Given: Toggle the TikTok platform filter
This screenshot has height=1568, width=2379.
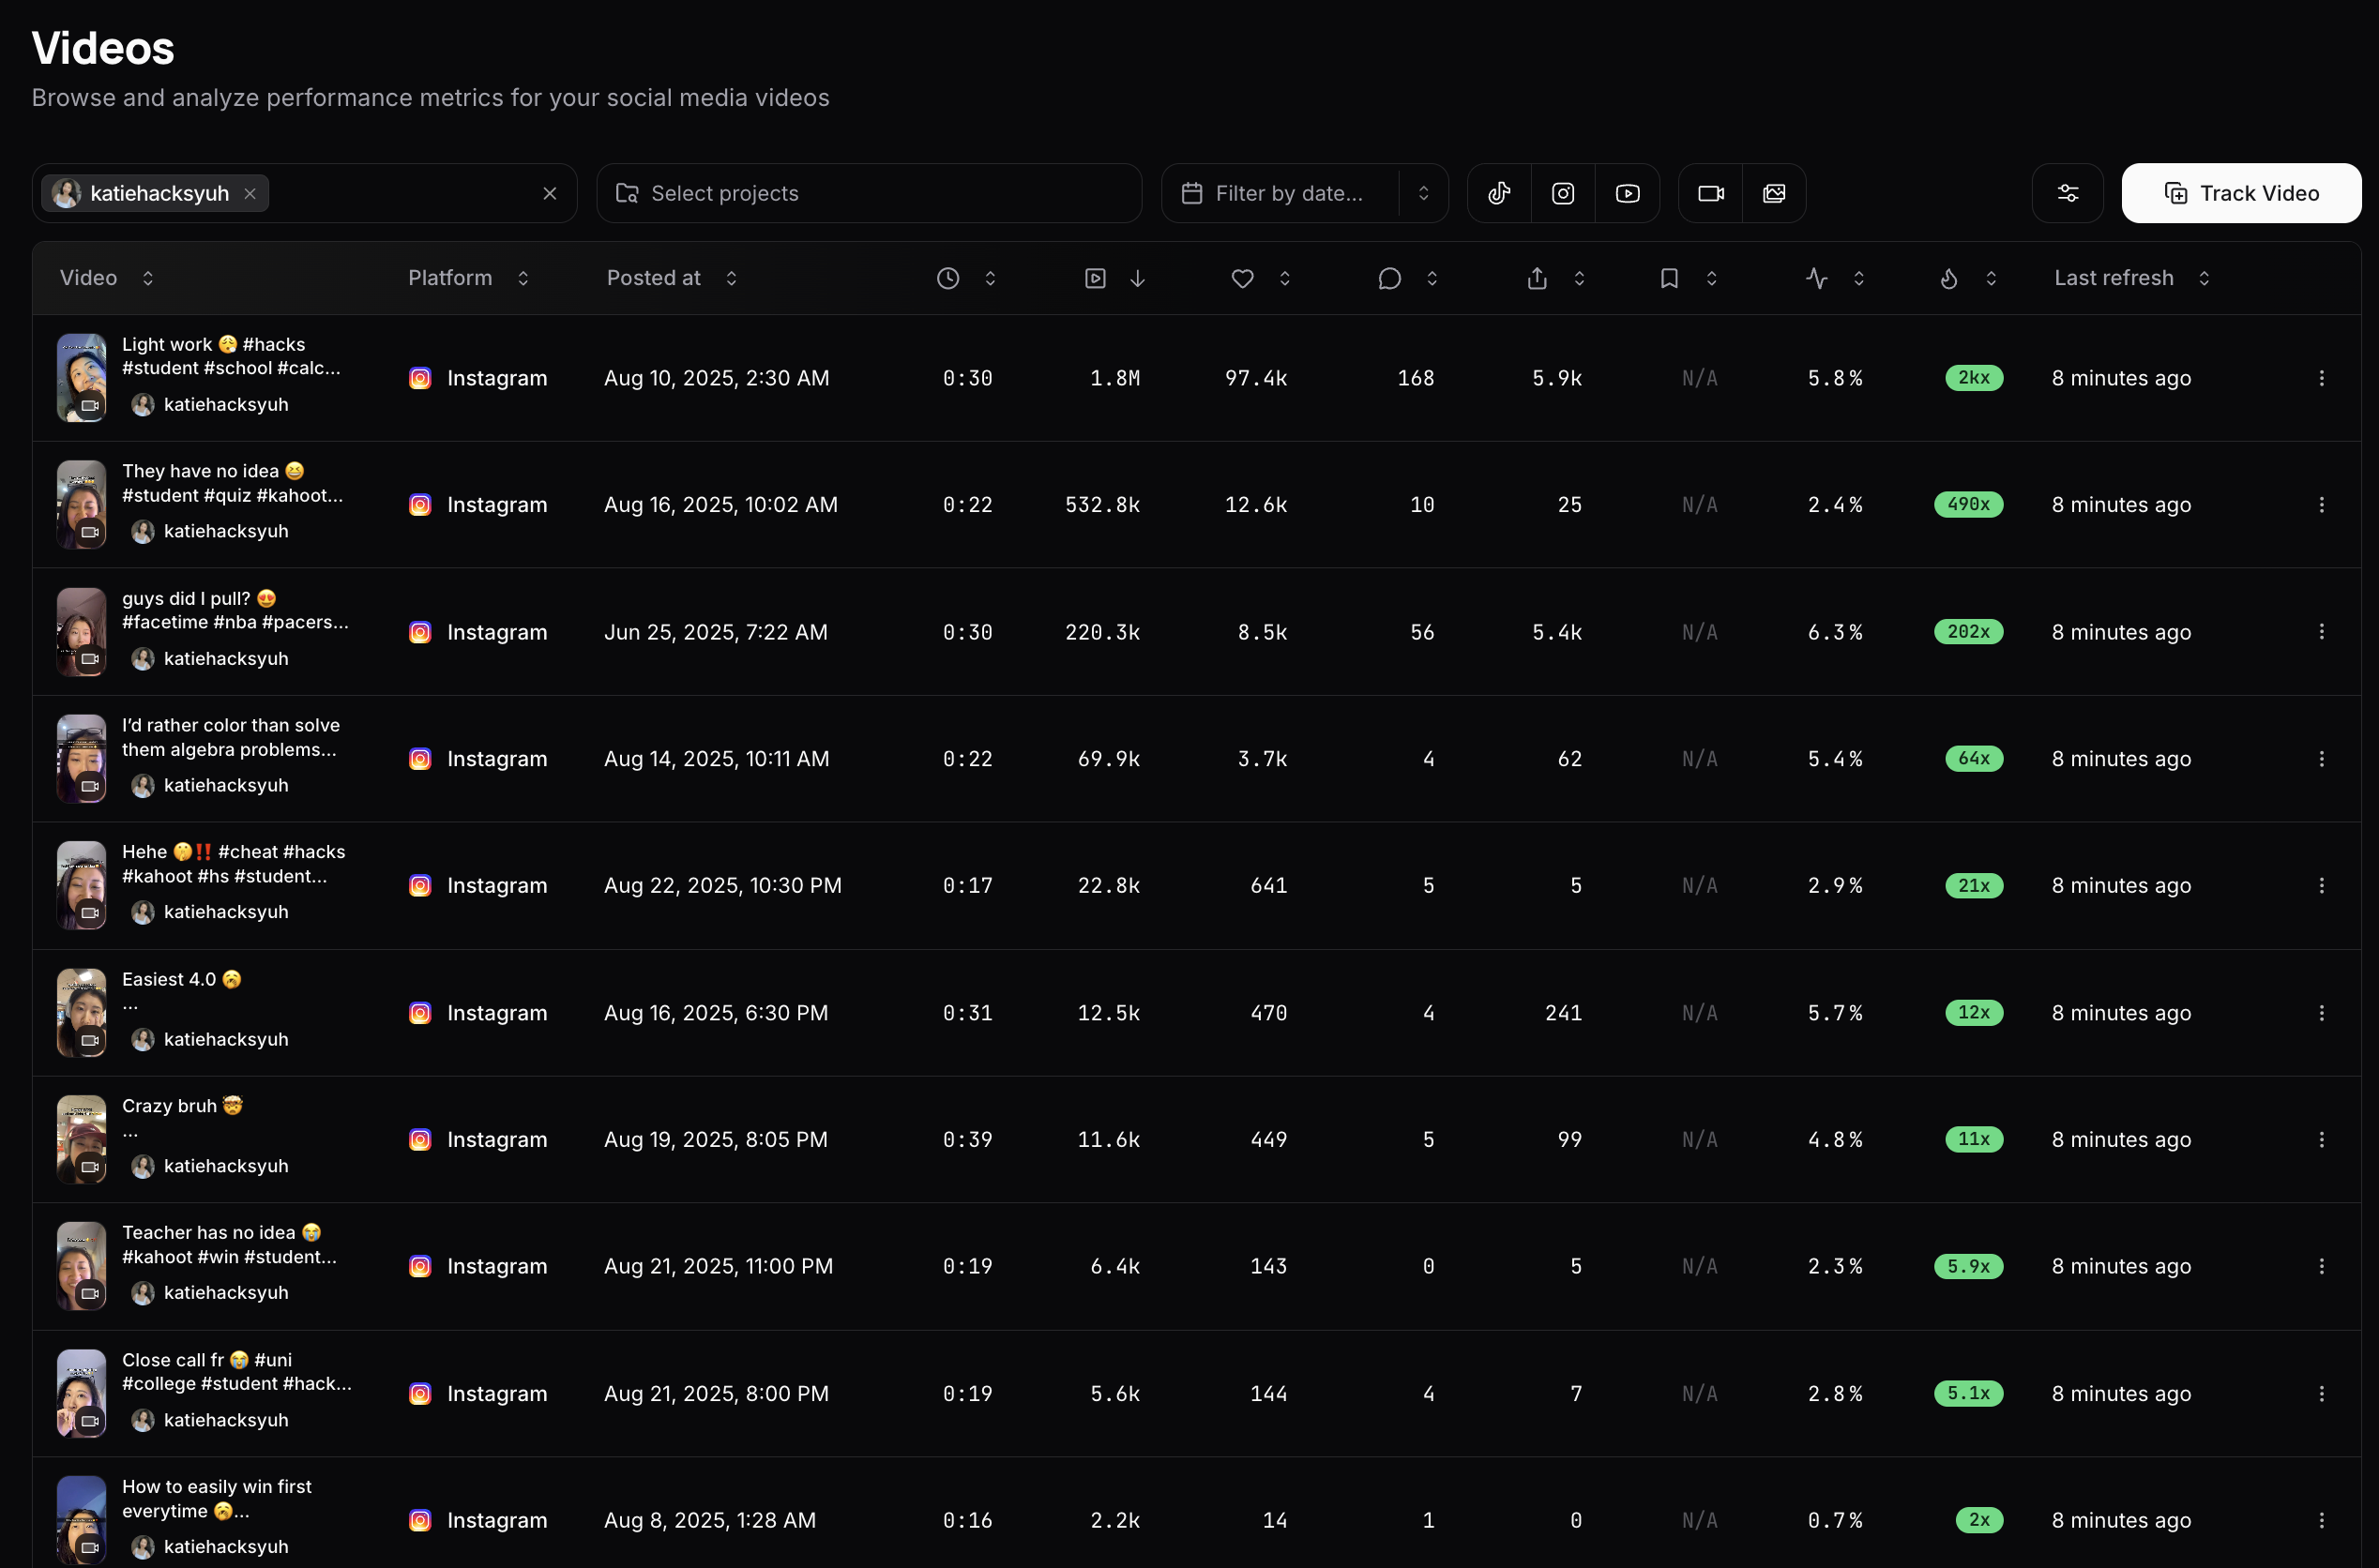Looking at the screenshot, I should [x=1498, y=193].
